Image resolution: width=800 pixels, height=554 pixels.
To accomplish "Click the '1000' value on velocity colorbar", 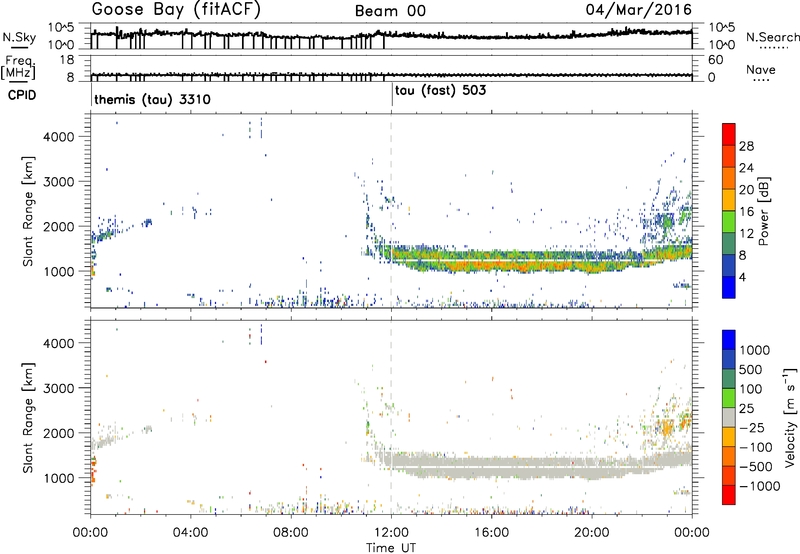I will 755,350.
